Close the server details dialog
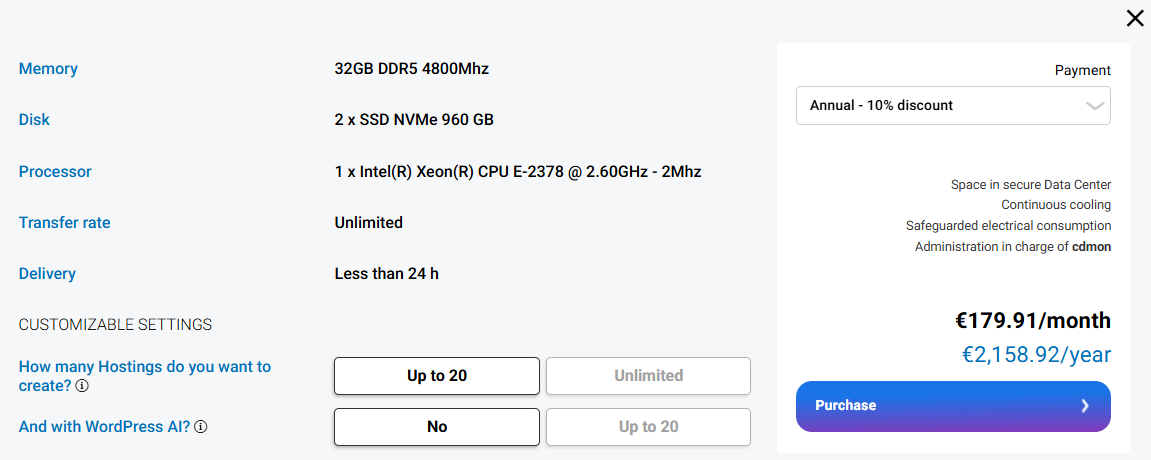This screenshot has height=460, width=1151. [x=1134, y=17]
